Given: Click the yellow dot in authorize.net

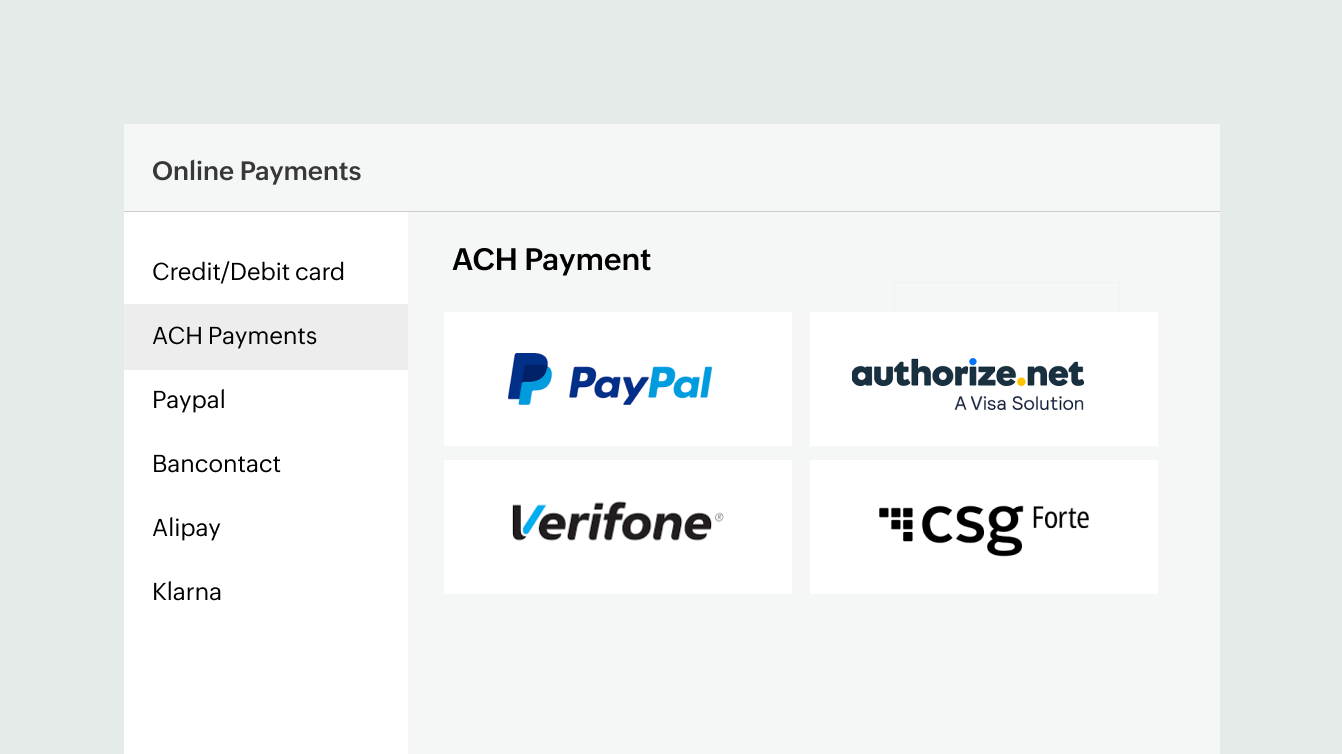Looking at the screenshot, I should (1021, 382).
